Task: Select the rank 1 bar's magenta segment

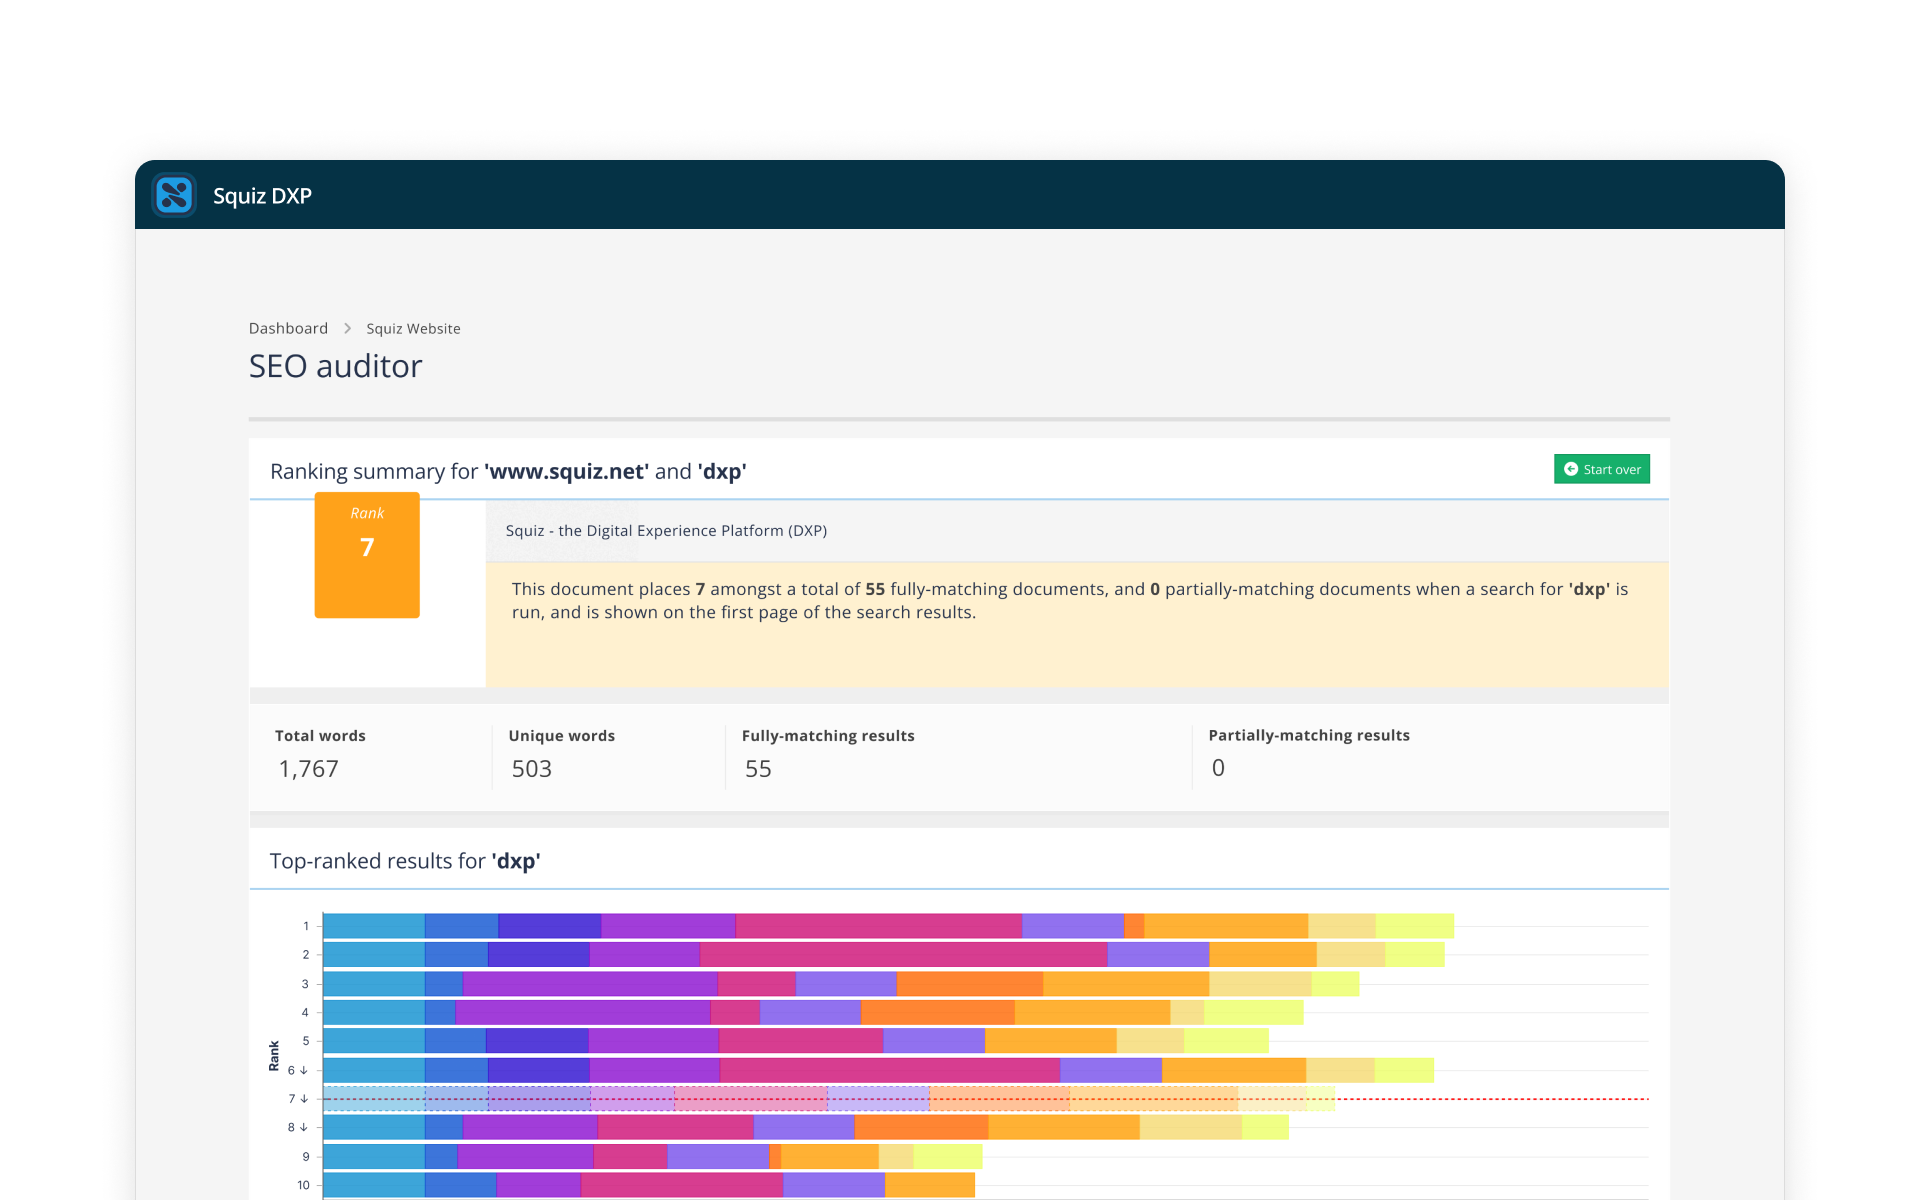Action: pos(878,926)
